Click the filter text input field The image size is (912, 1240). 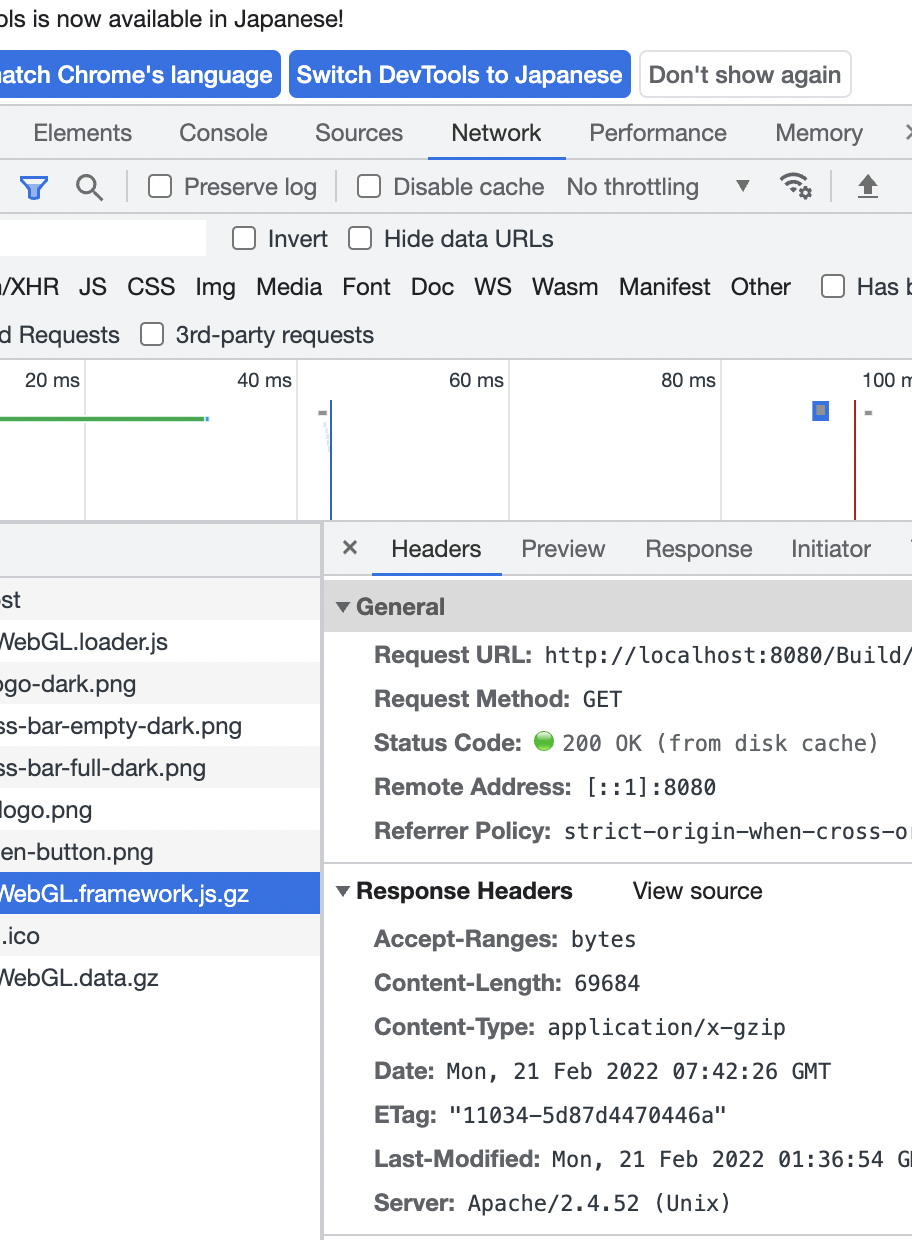[x=102, y=238]
